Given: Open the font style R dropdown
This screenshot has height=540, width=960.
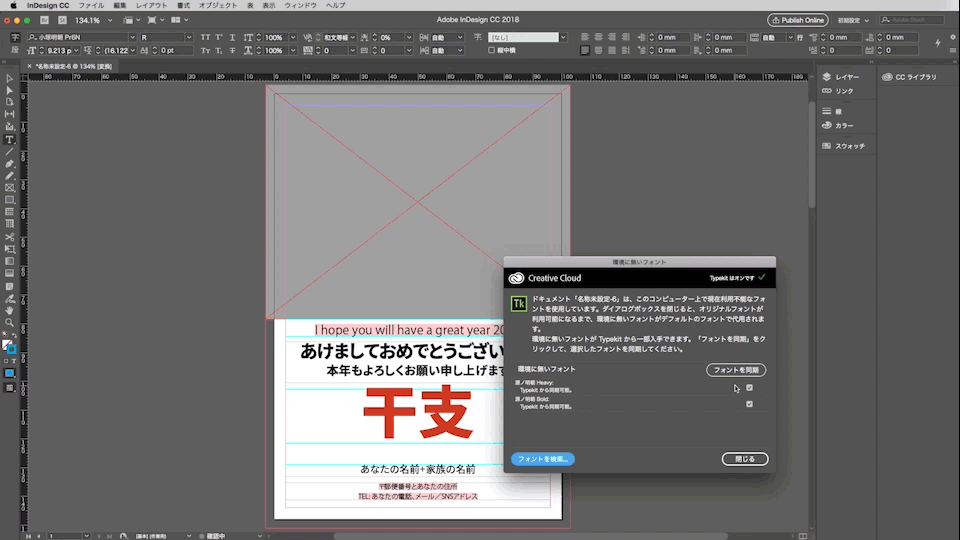Looking at the screenshot, I should click(x=189, y=37).
